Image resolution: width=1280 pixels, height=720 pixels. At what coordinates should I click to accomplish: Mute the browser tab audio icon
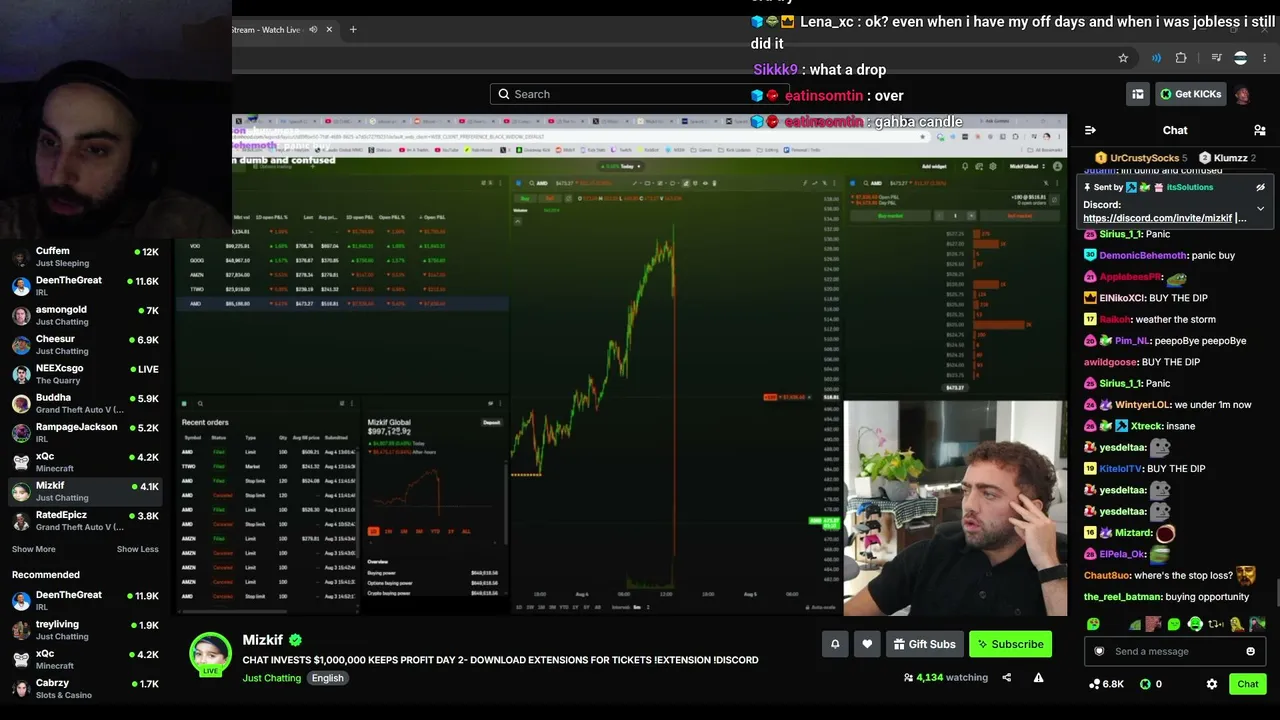[x=313, y=29]
